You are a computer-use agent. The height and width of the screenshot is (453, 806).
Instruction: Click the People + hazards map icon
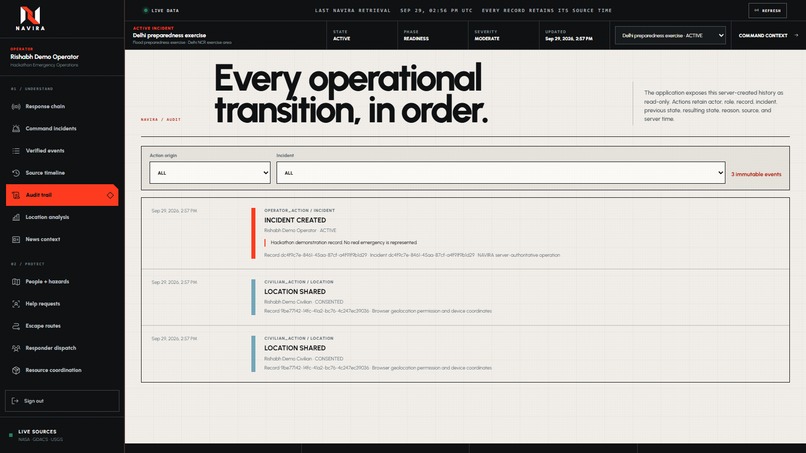16,282
